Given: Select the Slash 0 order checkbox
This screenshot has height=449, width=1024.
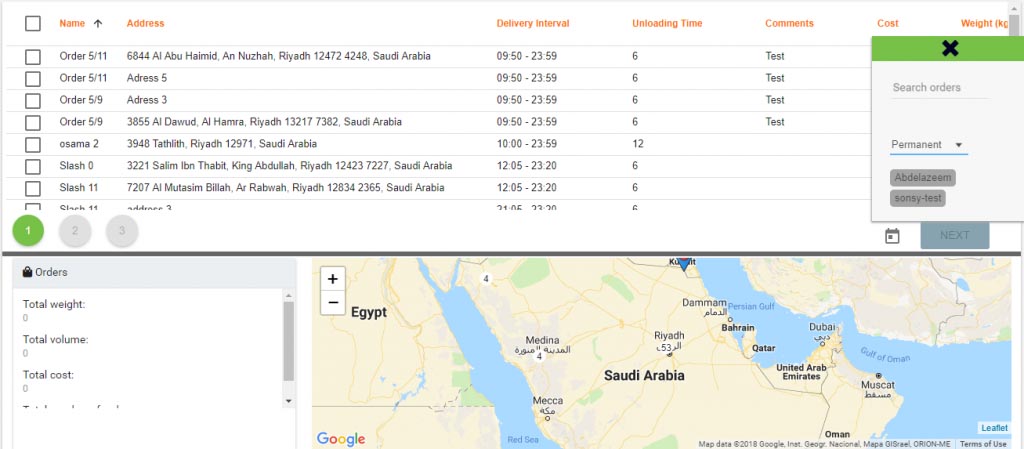Looking at the screenshot, I should coord(33,166).
